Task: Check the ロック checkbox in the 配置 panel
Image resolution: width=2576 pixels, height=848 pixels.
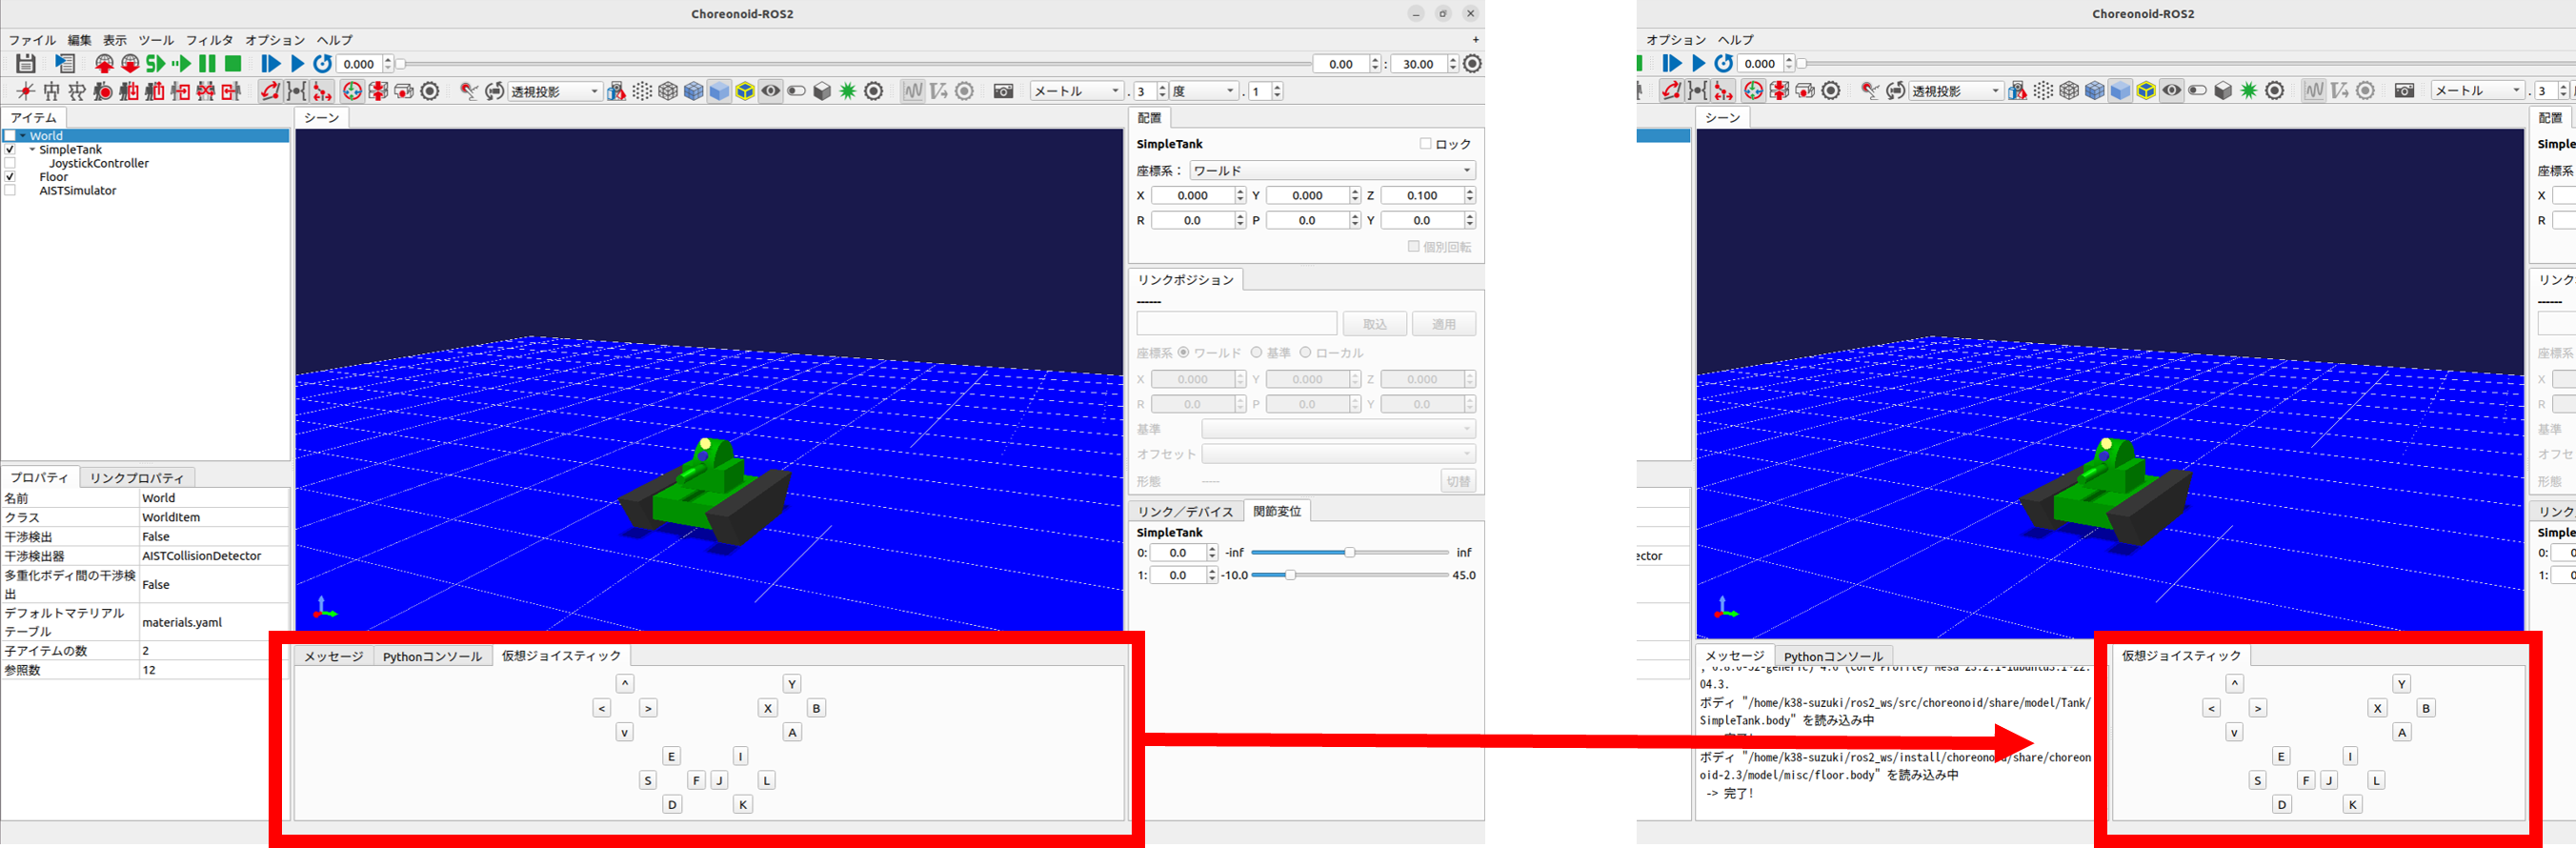Action: point(1426,144)
